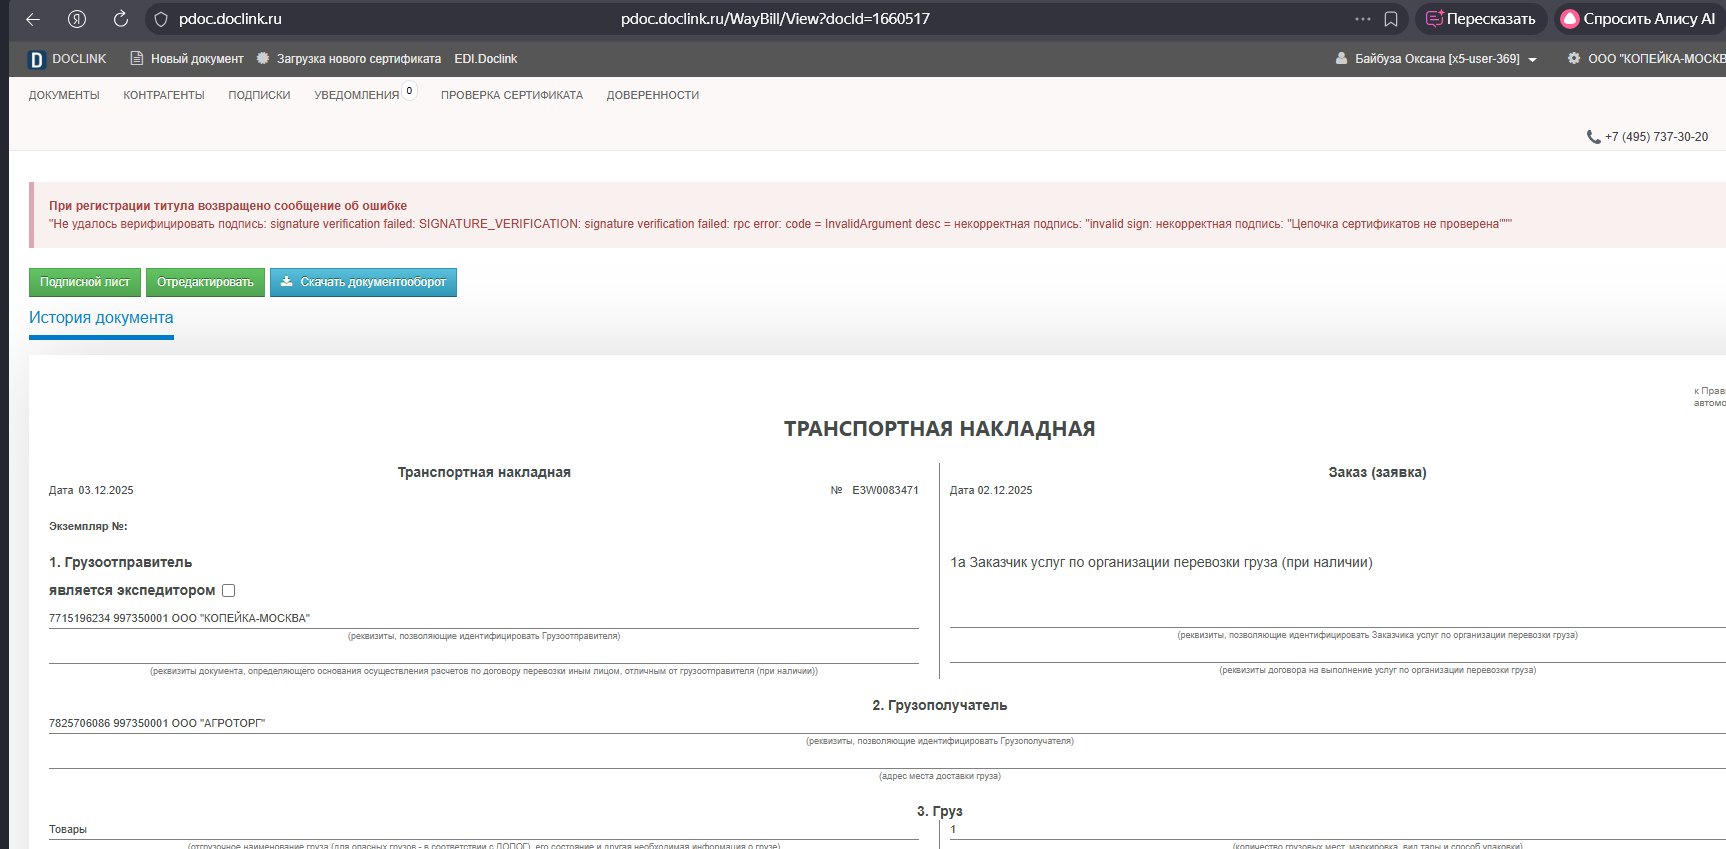Open the EDI.Doclink link

(486, 59)
